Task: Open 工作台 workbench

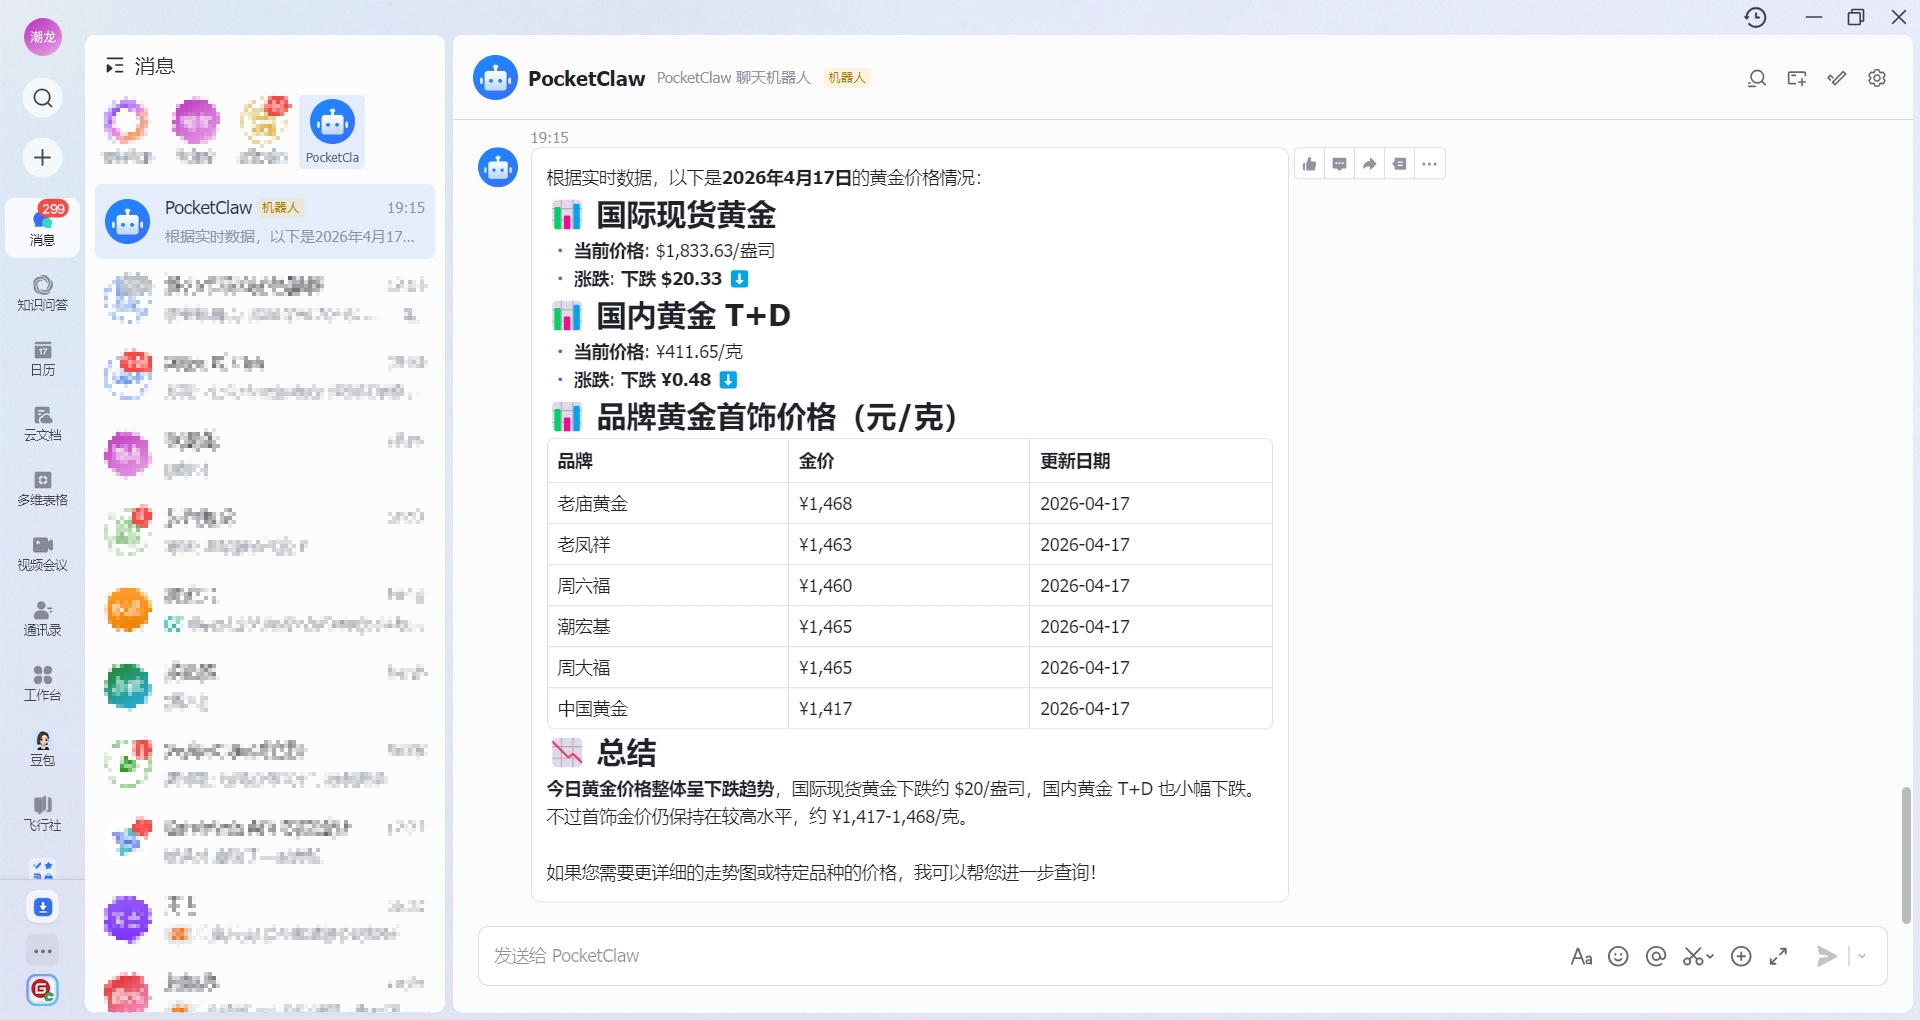Action: click(x=42, y=684)
